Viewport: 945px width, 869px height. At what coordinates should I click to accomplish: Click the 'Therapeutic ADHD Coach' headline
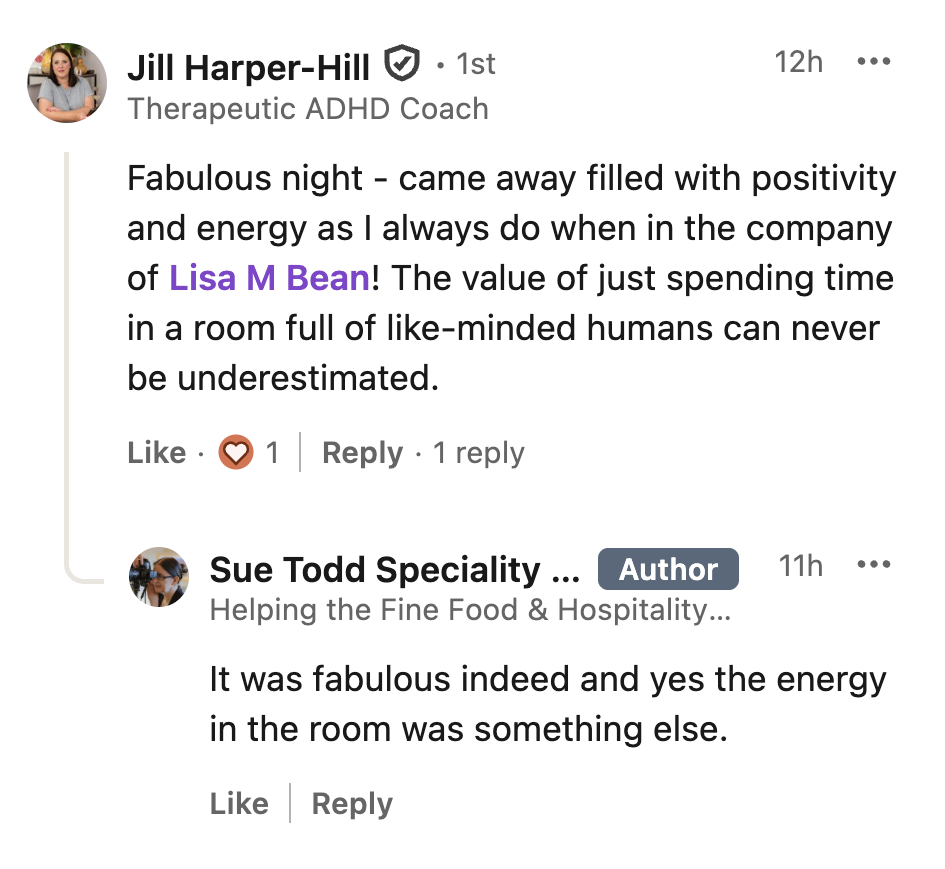click(308, 108)
